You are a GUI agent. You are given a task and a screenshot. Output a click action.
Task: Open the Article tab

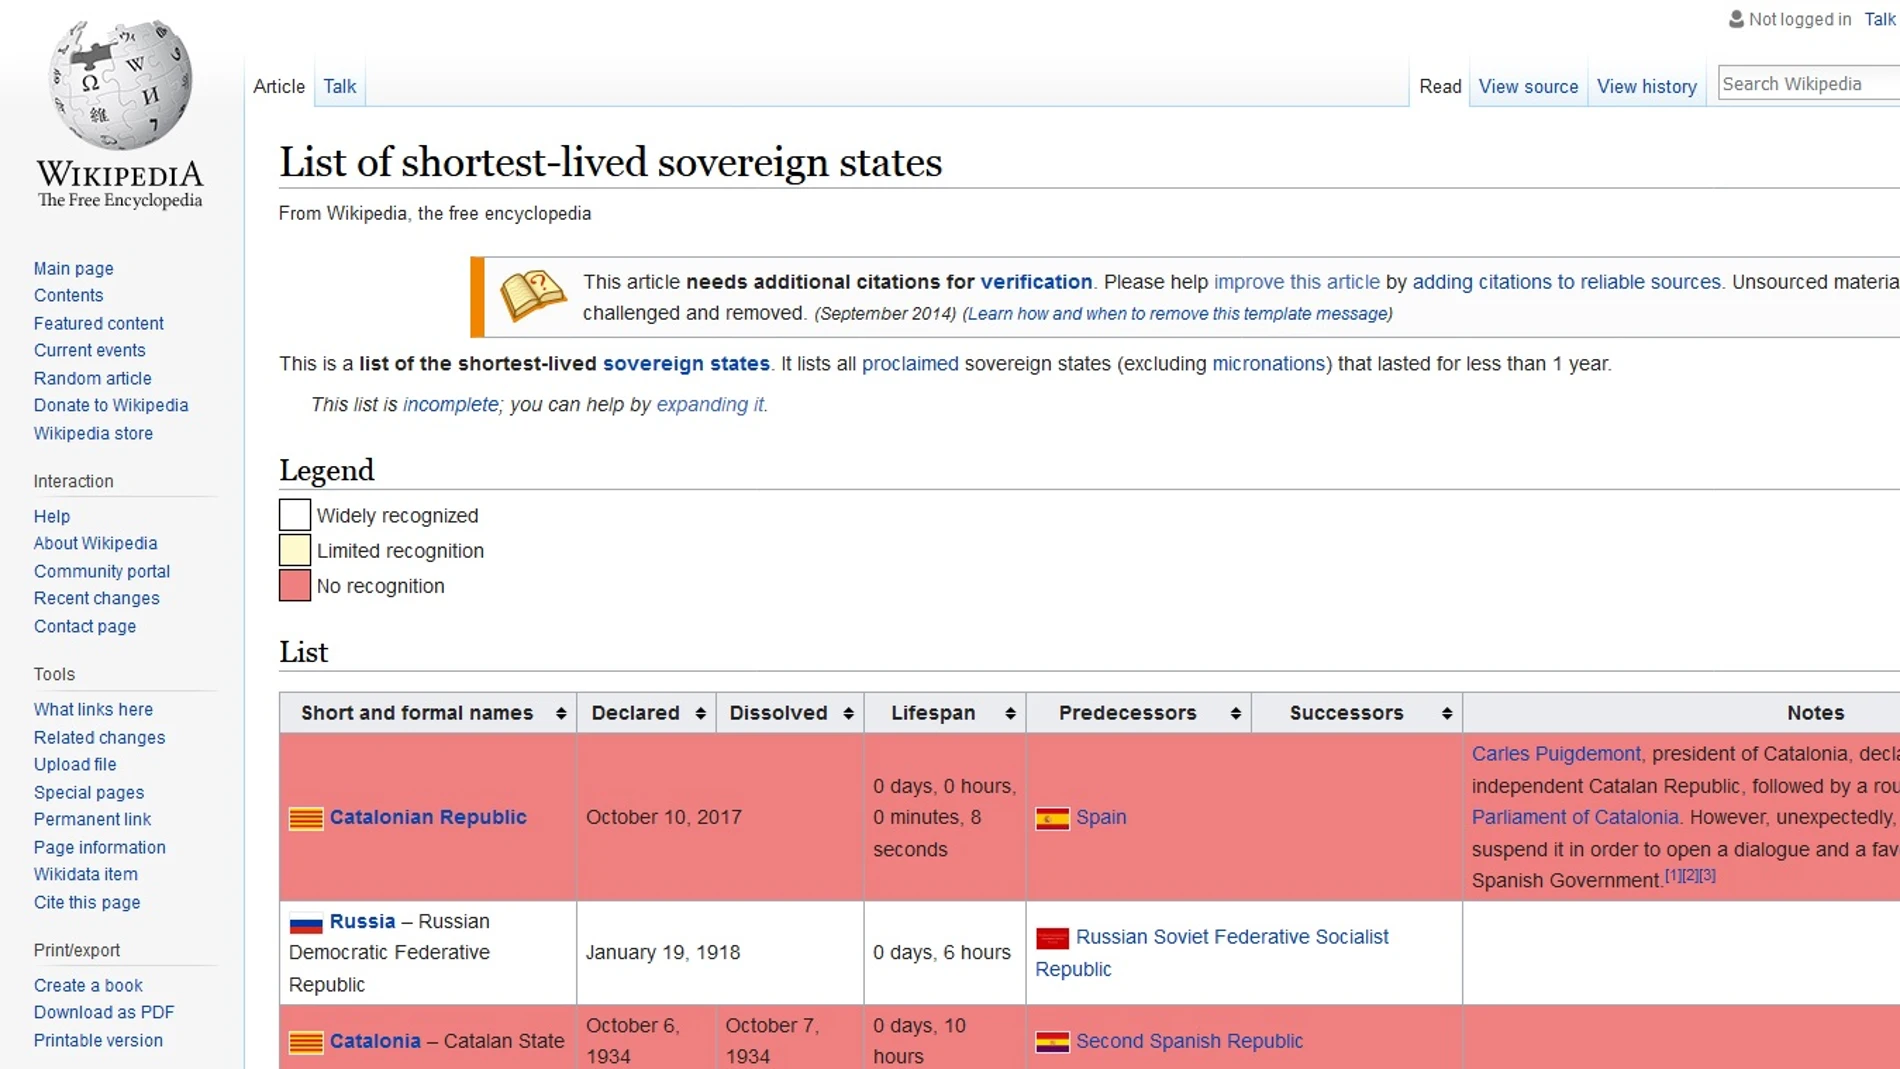[279, 86]
